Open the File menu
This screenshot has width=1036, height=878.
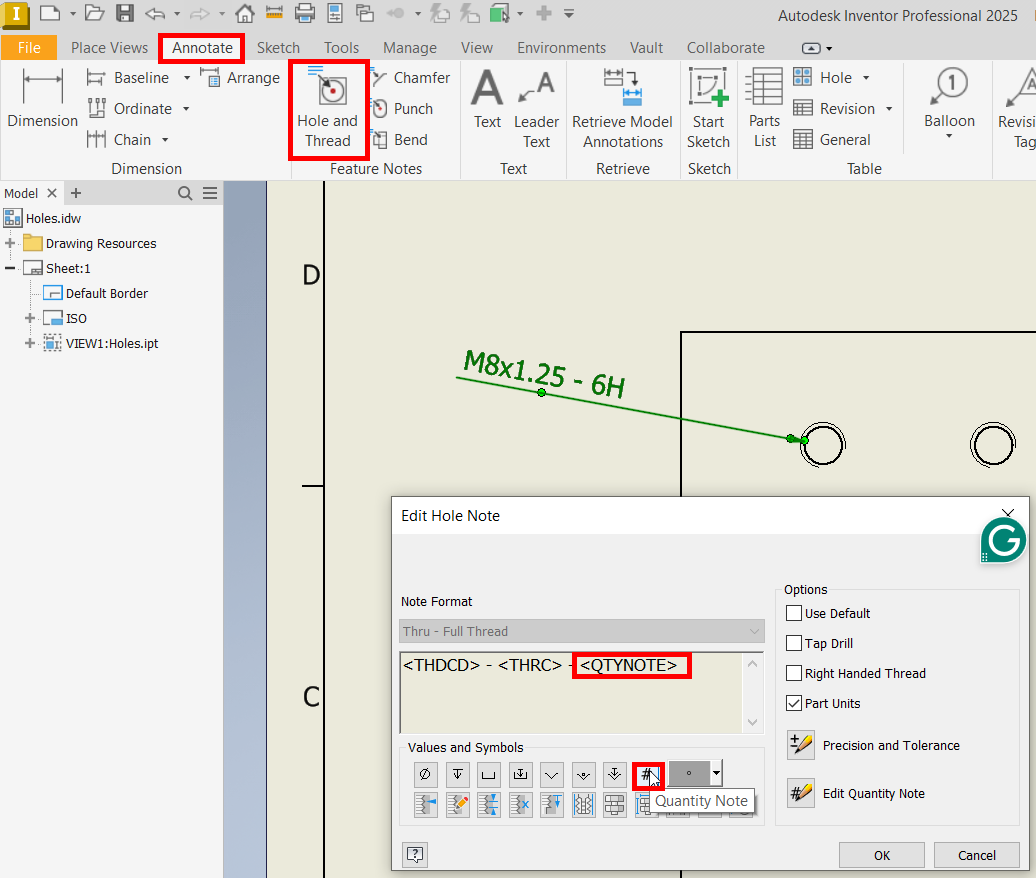pyautogui.click(x=29, y=47)
